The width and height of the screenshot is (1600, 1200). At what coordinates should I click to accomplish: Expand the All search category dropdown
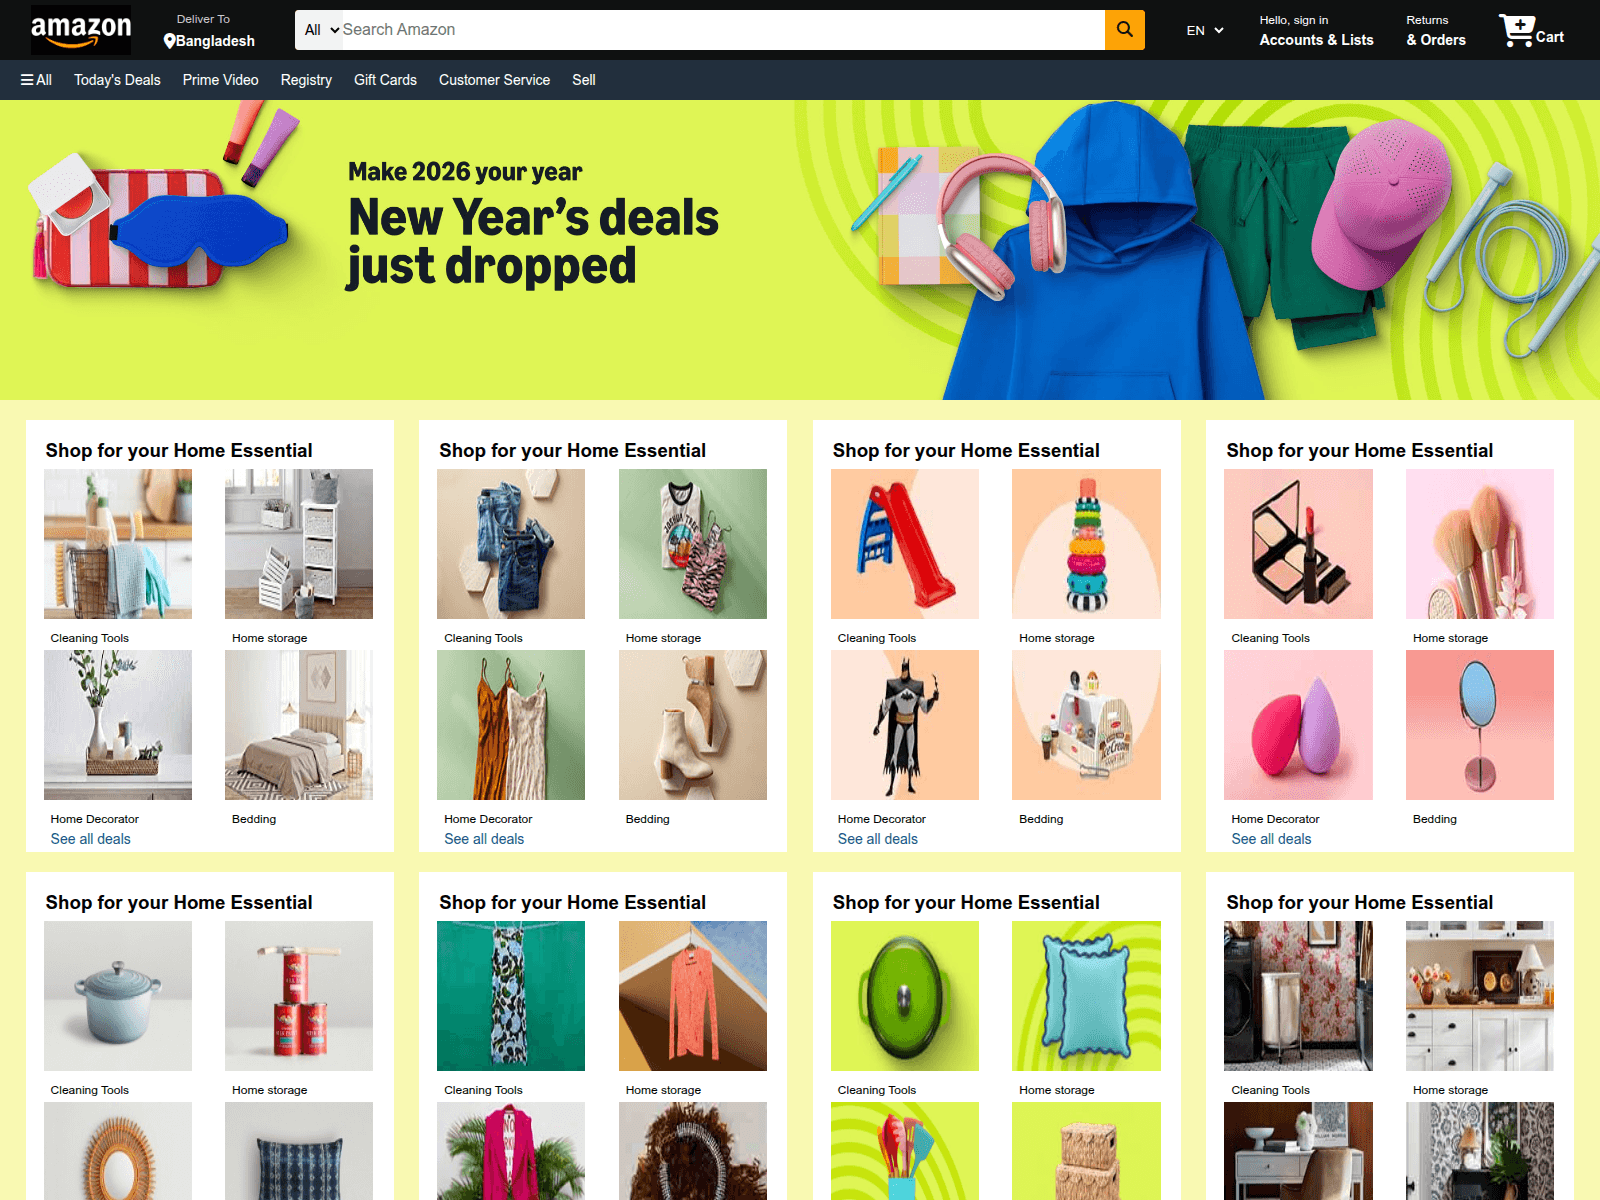click(x=322, y=30)
